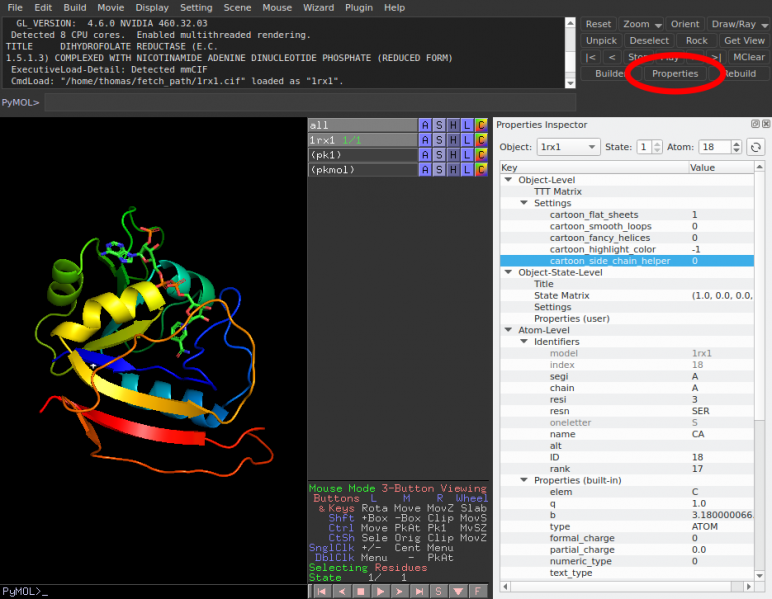
Task: Click the Show (S) button for all
Action: [x=440, y=125]
